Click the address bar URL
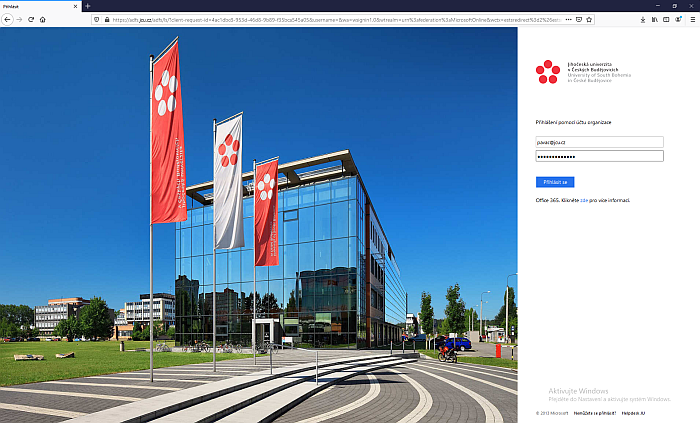This screenshot has width=700, height=423. click(x=336, y=20)
